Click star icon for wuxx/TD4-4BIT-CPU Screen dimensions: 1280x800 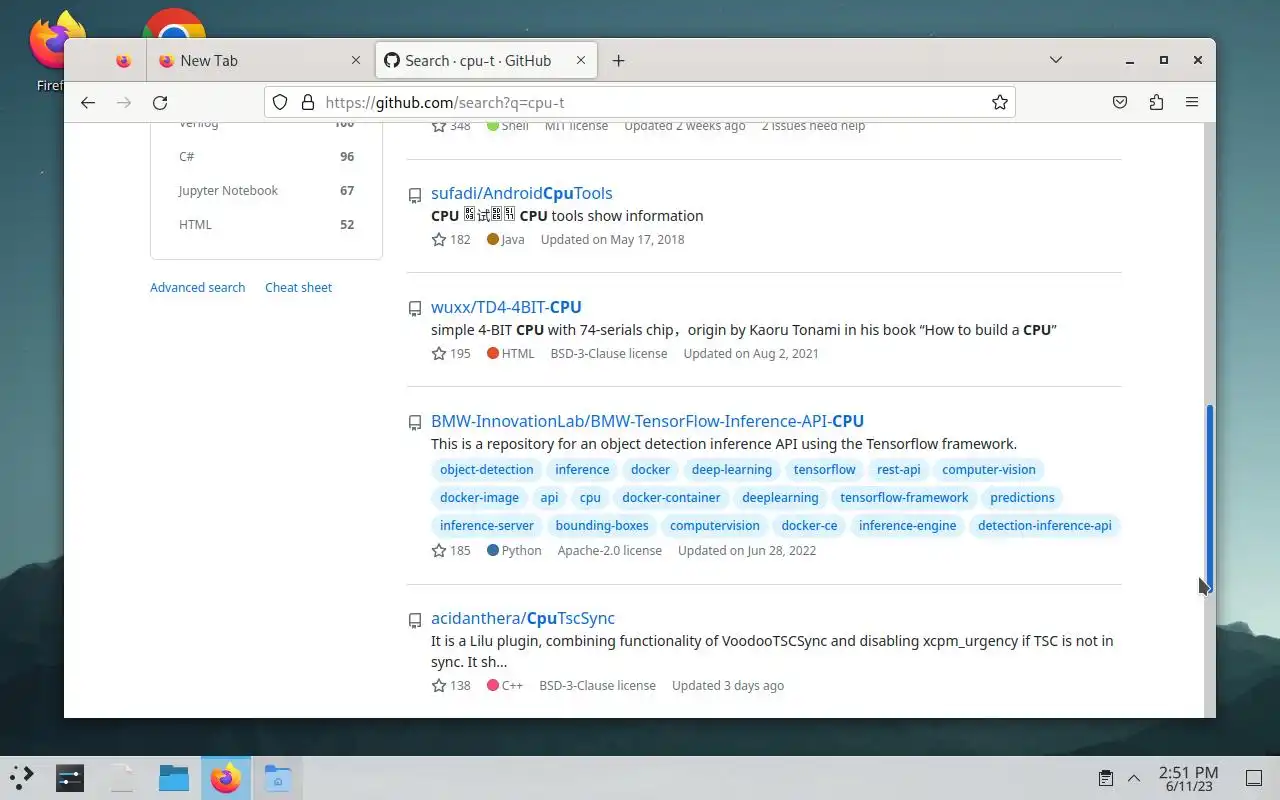tap(438, 353)
